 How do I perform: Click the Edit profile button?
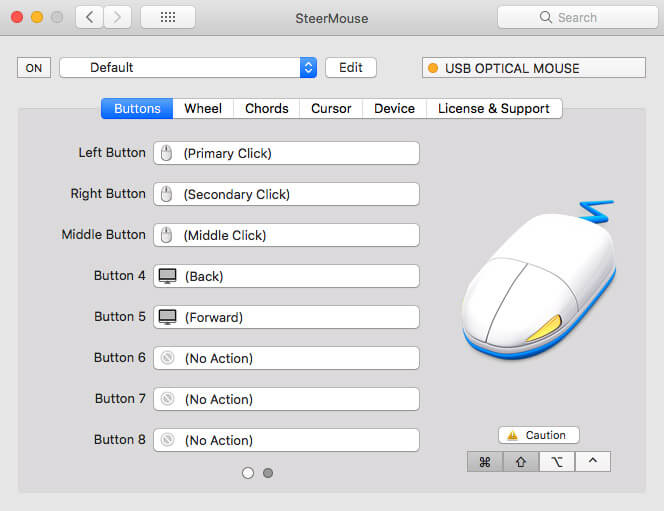coord(351,68)
